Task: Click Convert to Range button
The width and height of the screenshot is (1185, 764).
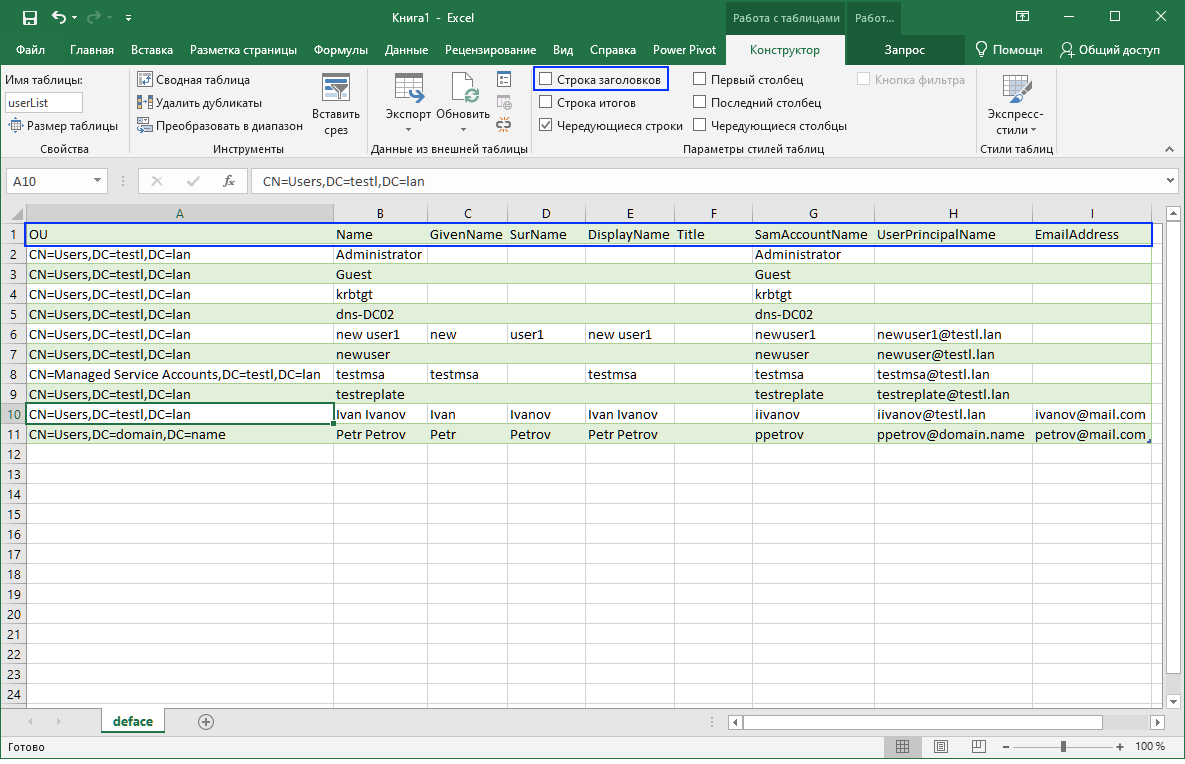Action: 219,126
